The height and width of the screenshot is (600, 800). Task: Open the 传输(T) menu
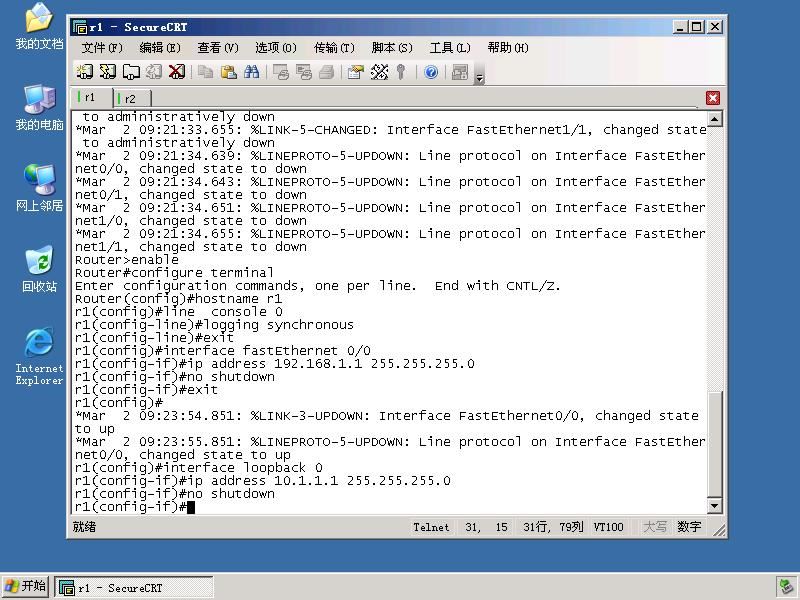(x=334, y=48)
